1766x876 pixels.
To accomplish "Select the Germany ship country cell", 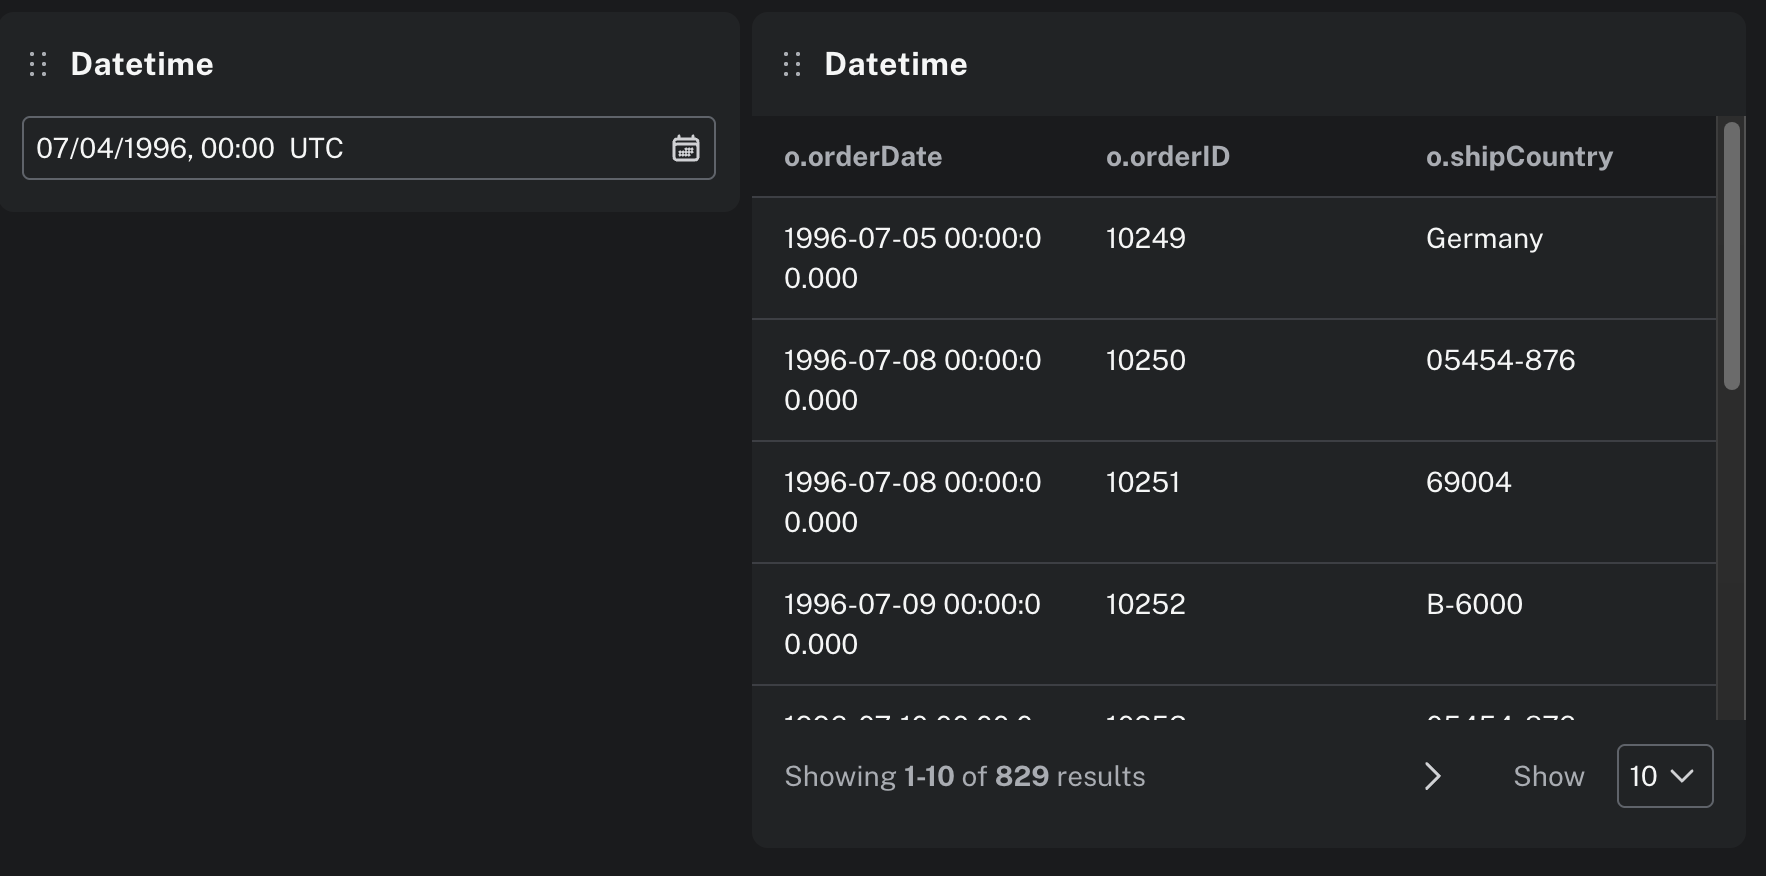I will click(1484, 239).
